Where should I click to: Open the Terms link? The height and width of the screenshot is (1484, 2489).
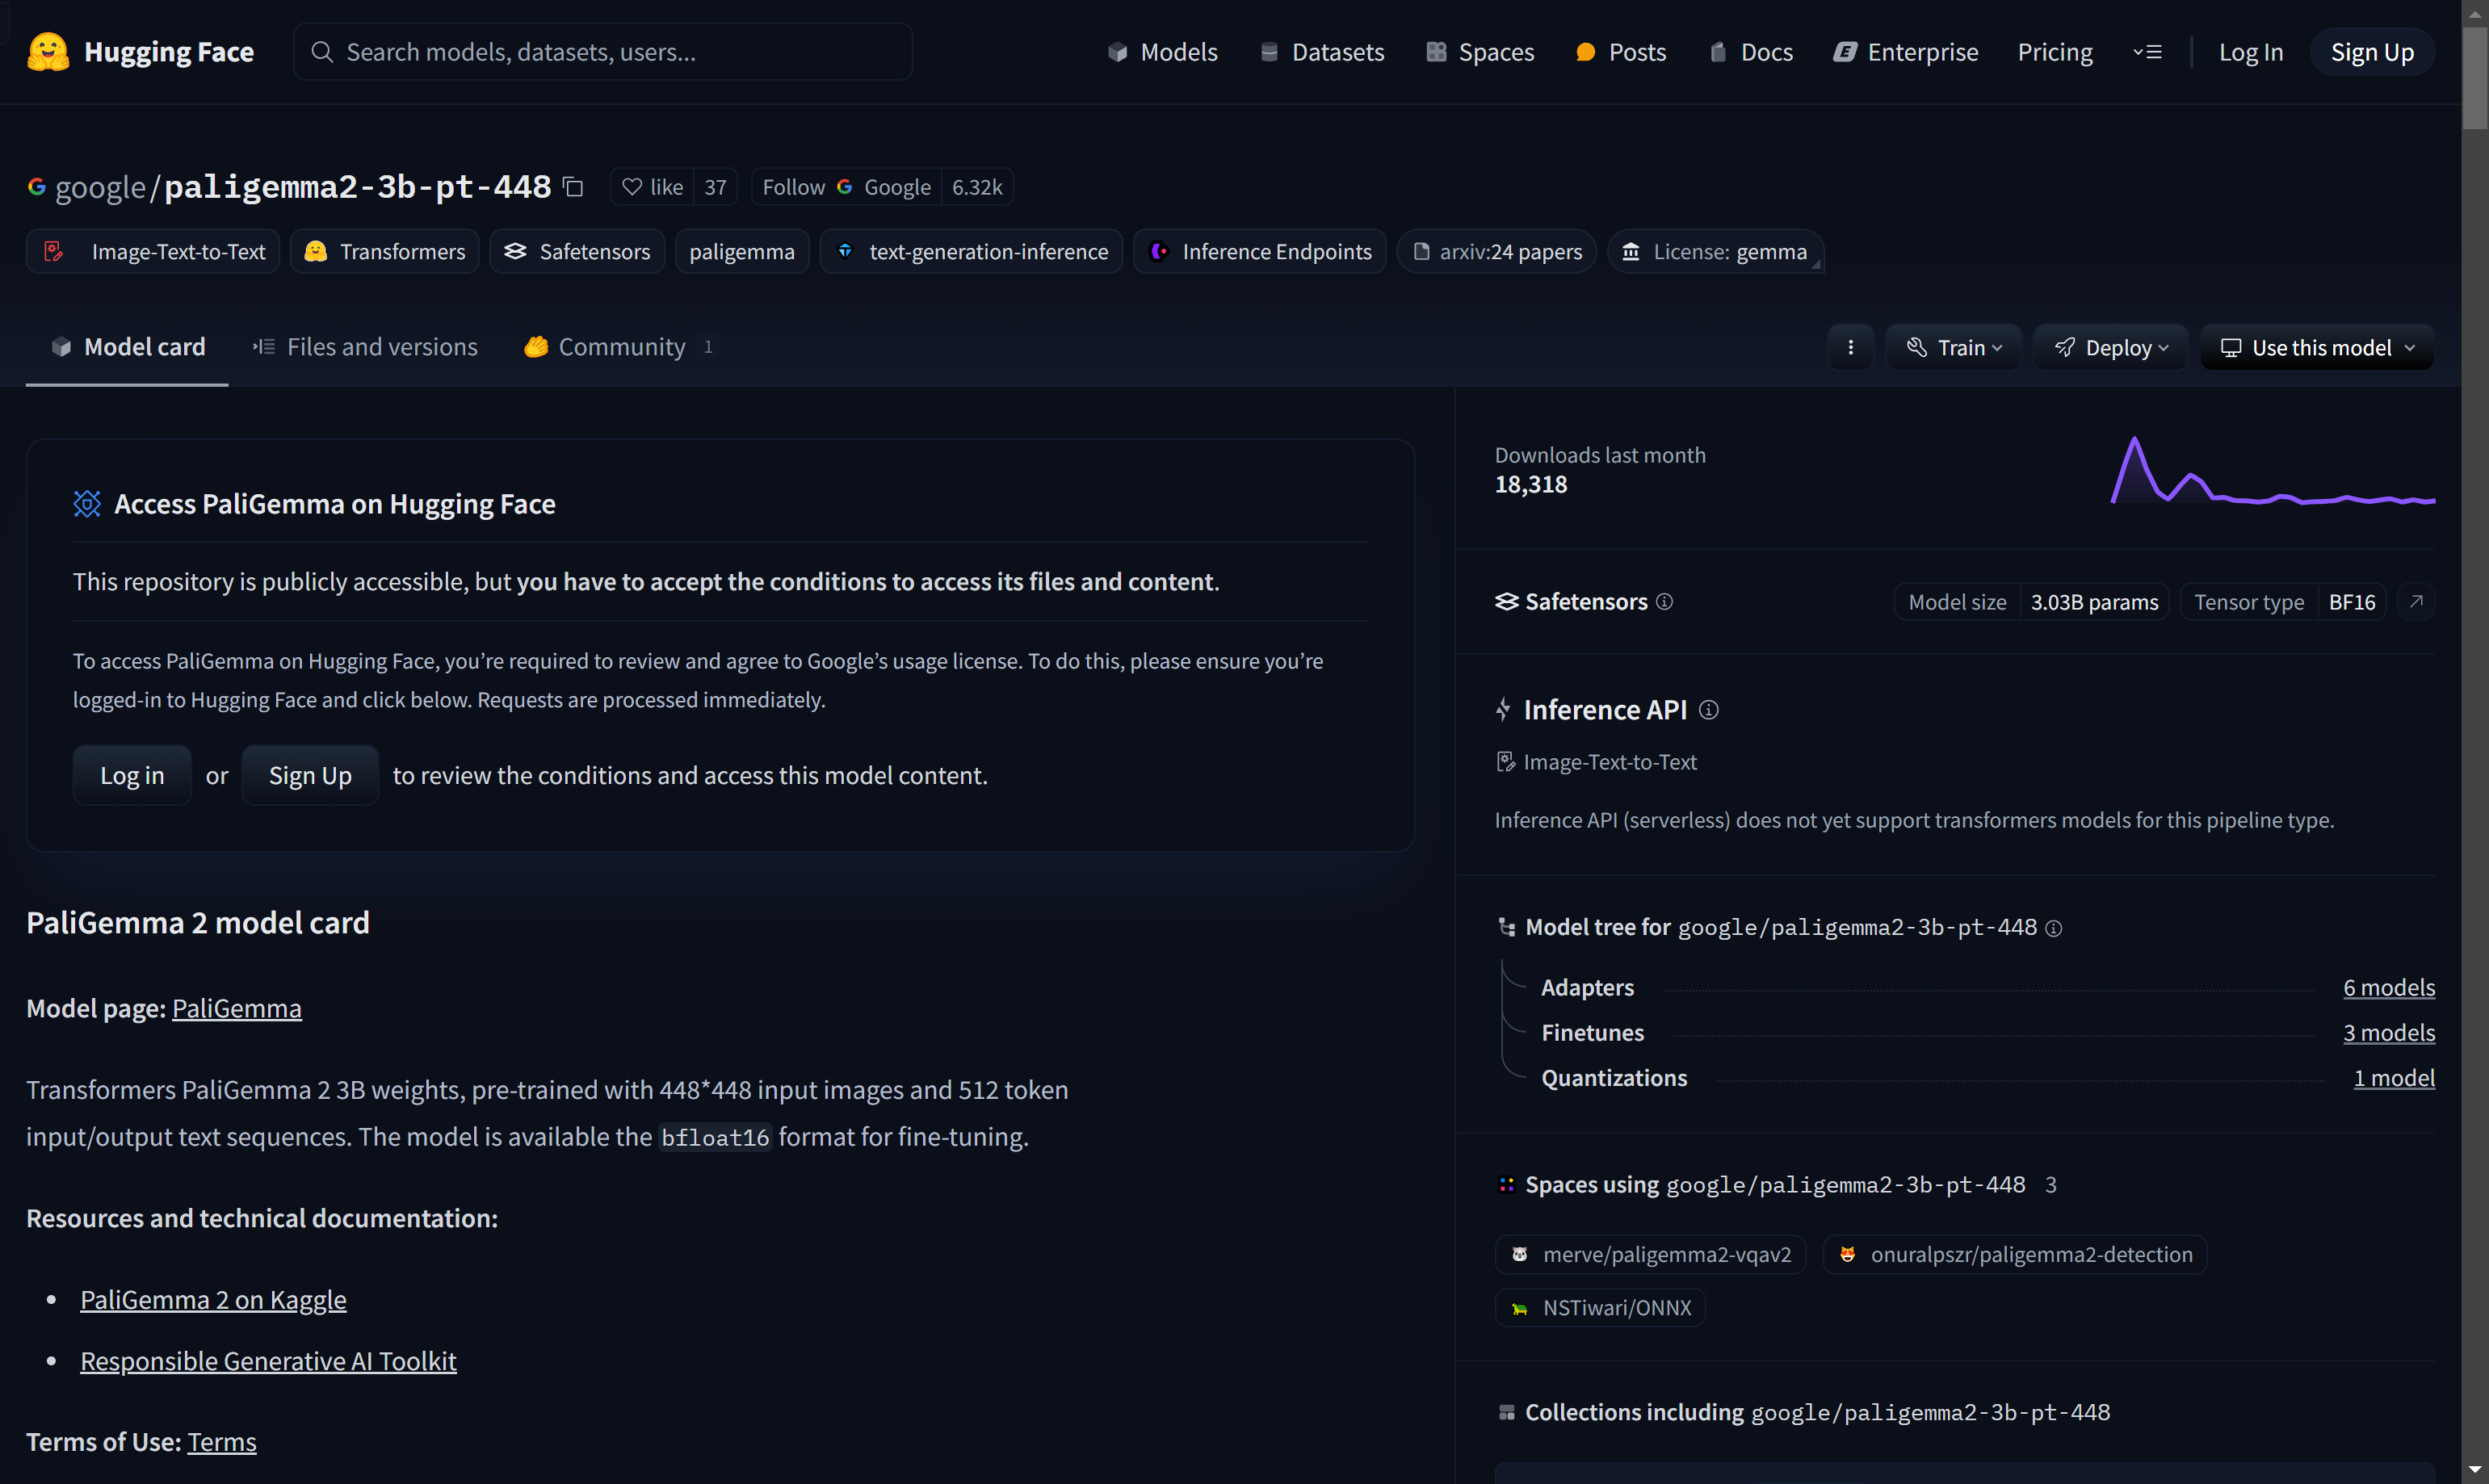[x=222, y=1442]
